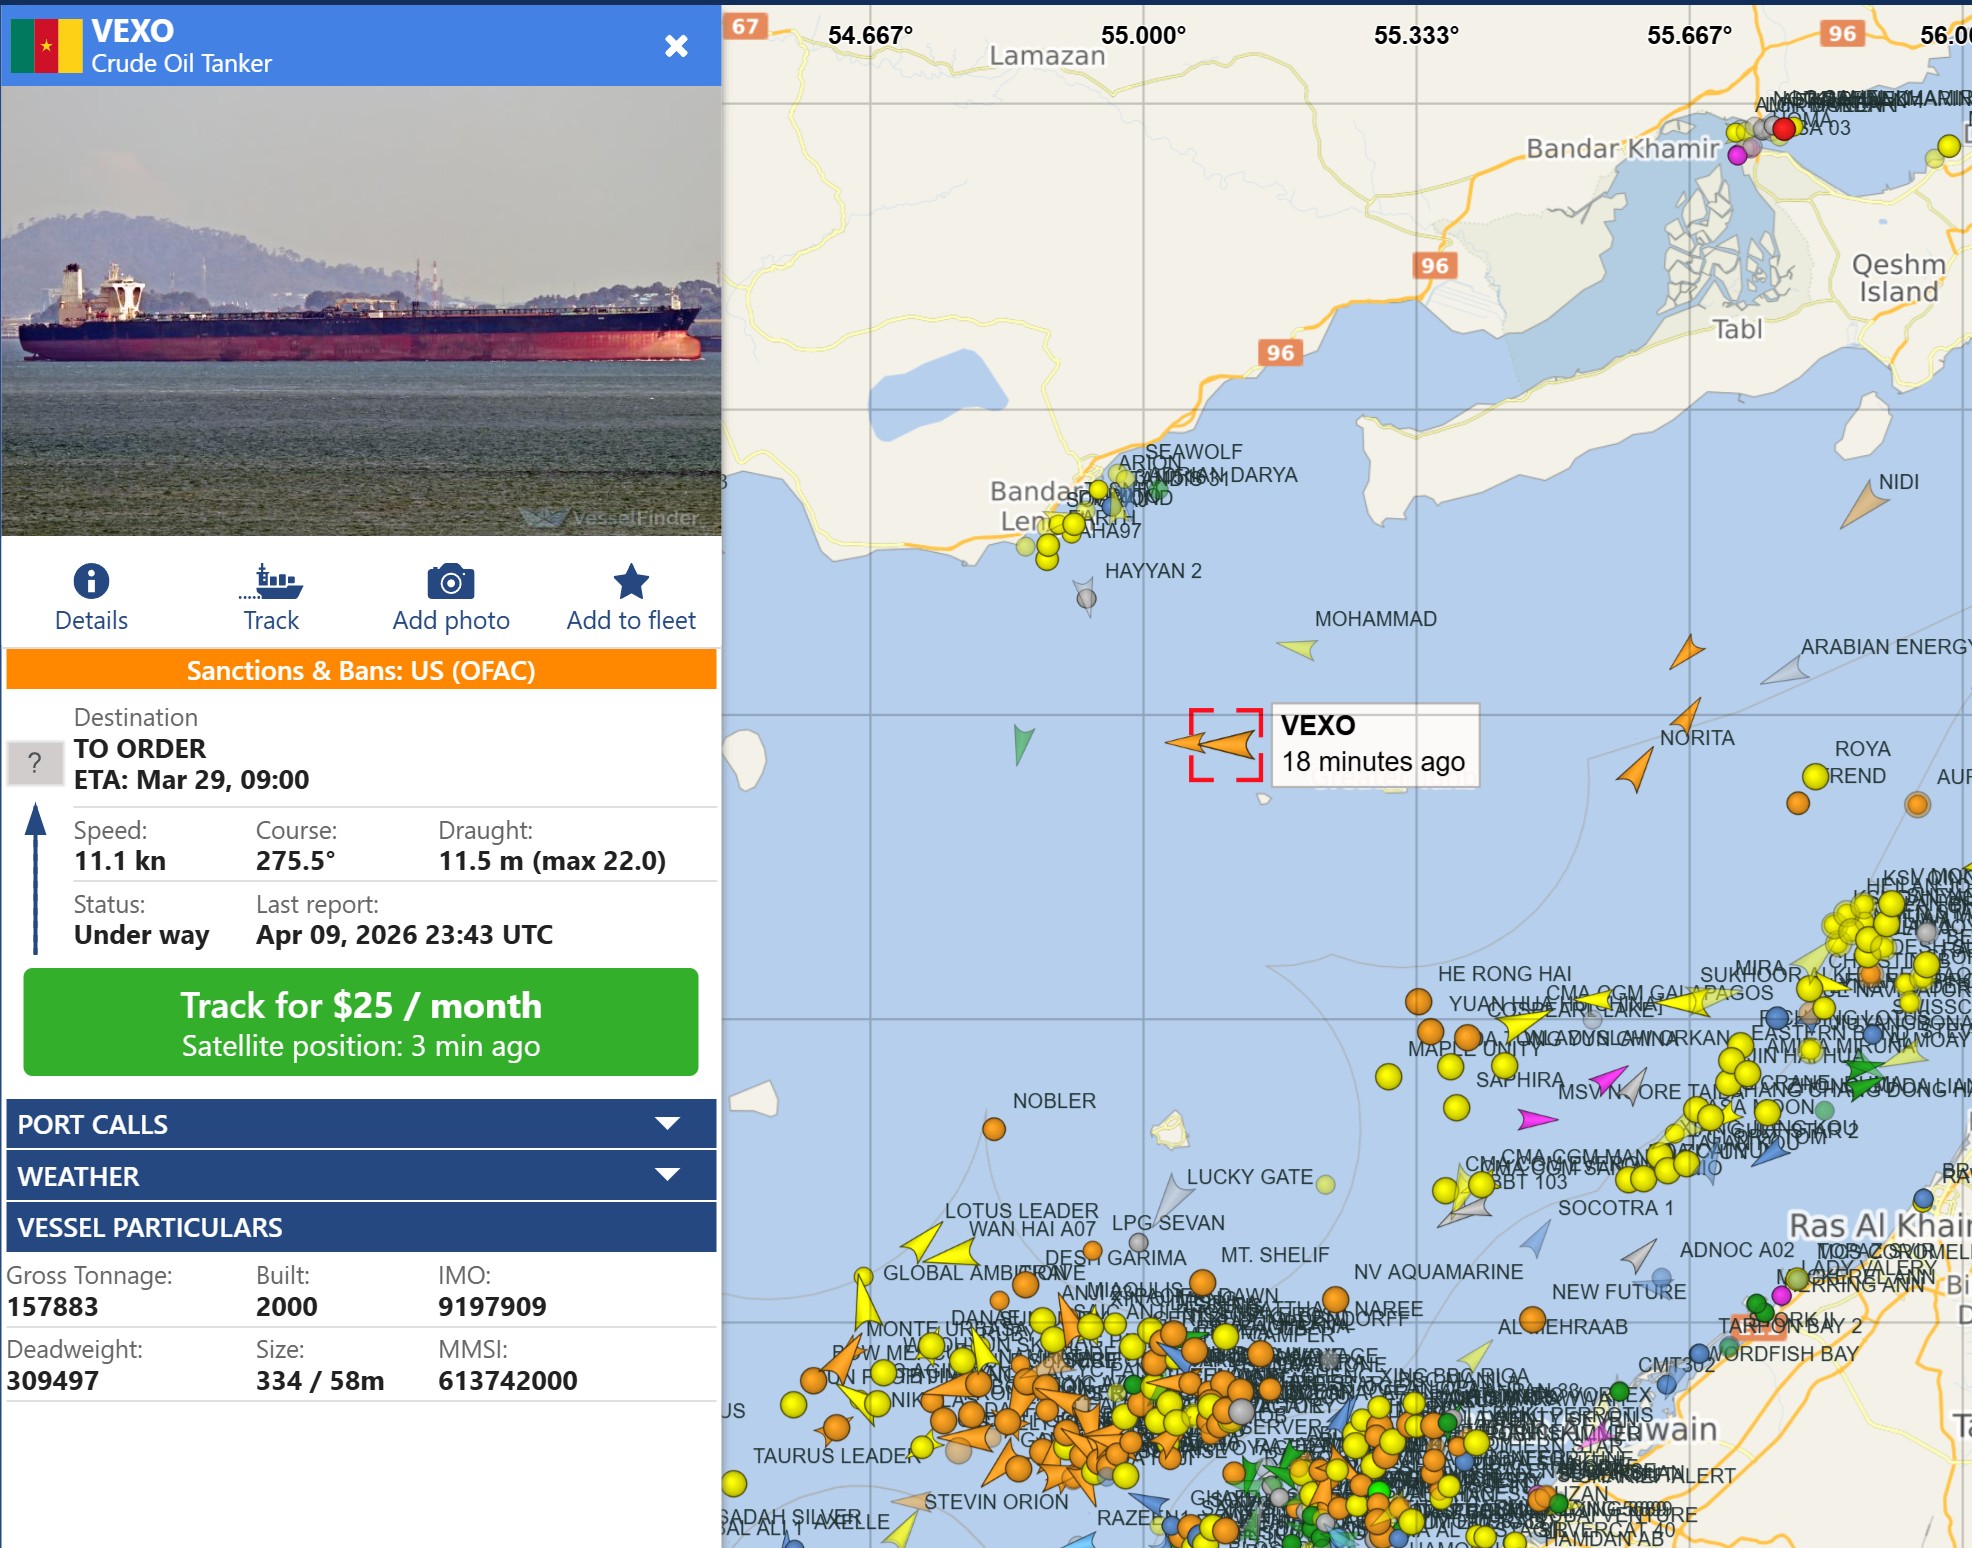The width and height of the screenshot is (1972, 1548).
Task: Collapse the VESSEL PARTICULARS header
Action: pos(361,1227)
